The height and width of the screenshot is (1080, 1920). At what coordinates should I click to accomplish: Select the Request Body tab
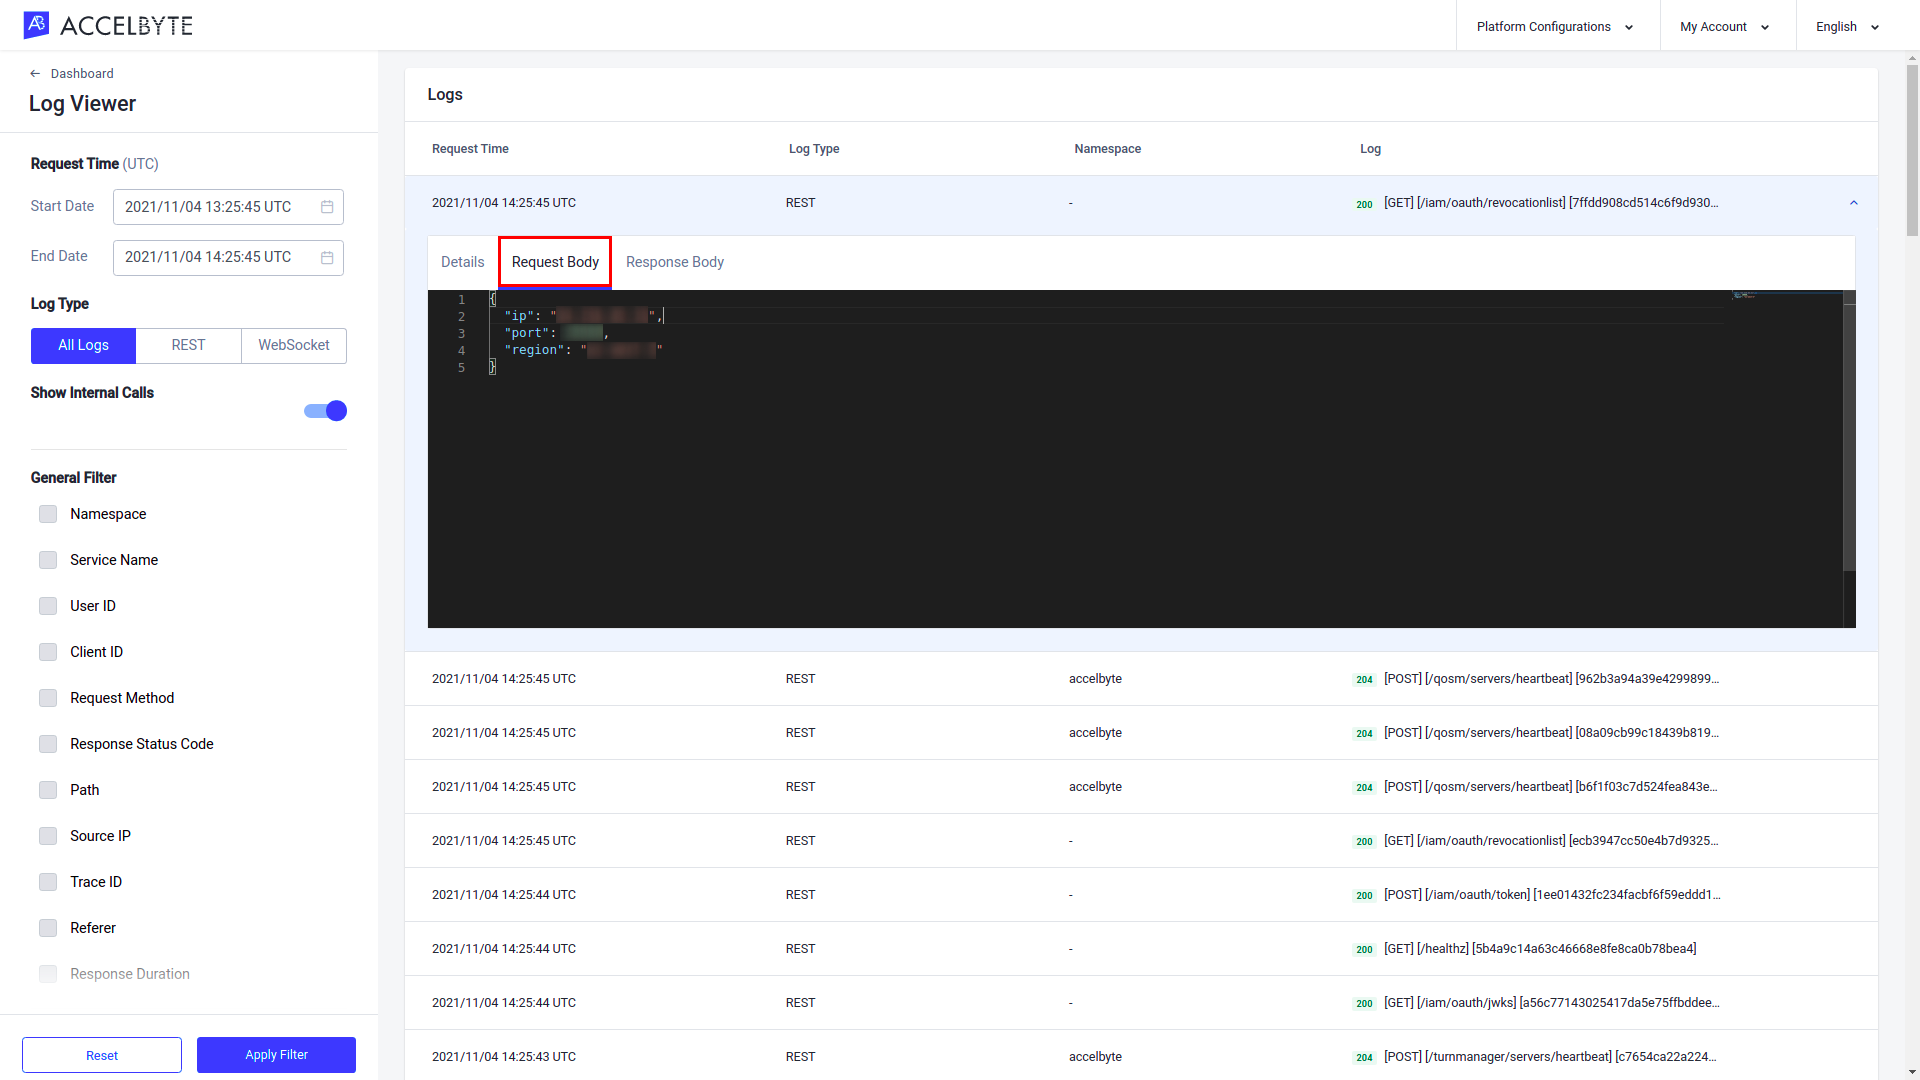coord(555,261)
